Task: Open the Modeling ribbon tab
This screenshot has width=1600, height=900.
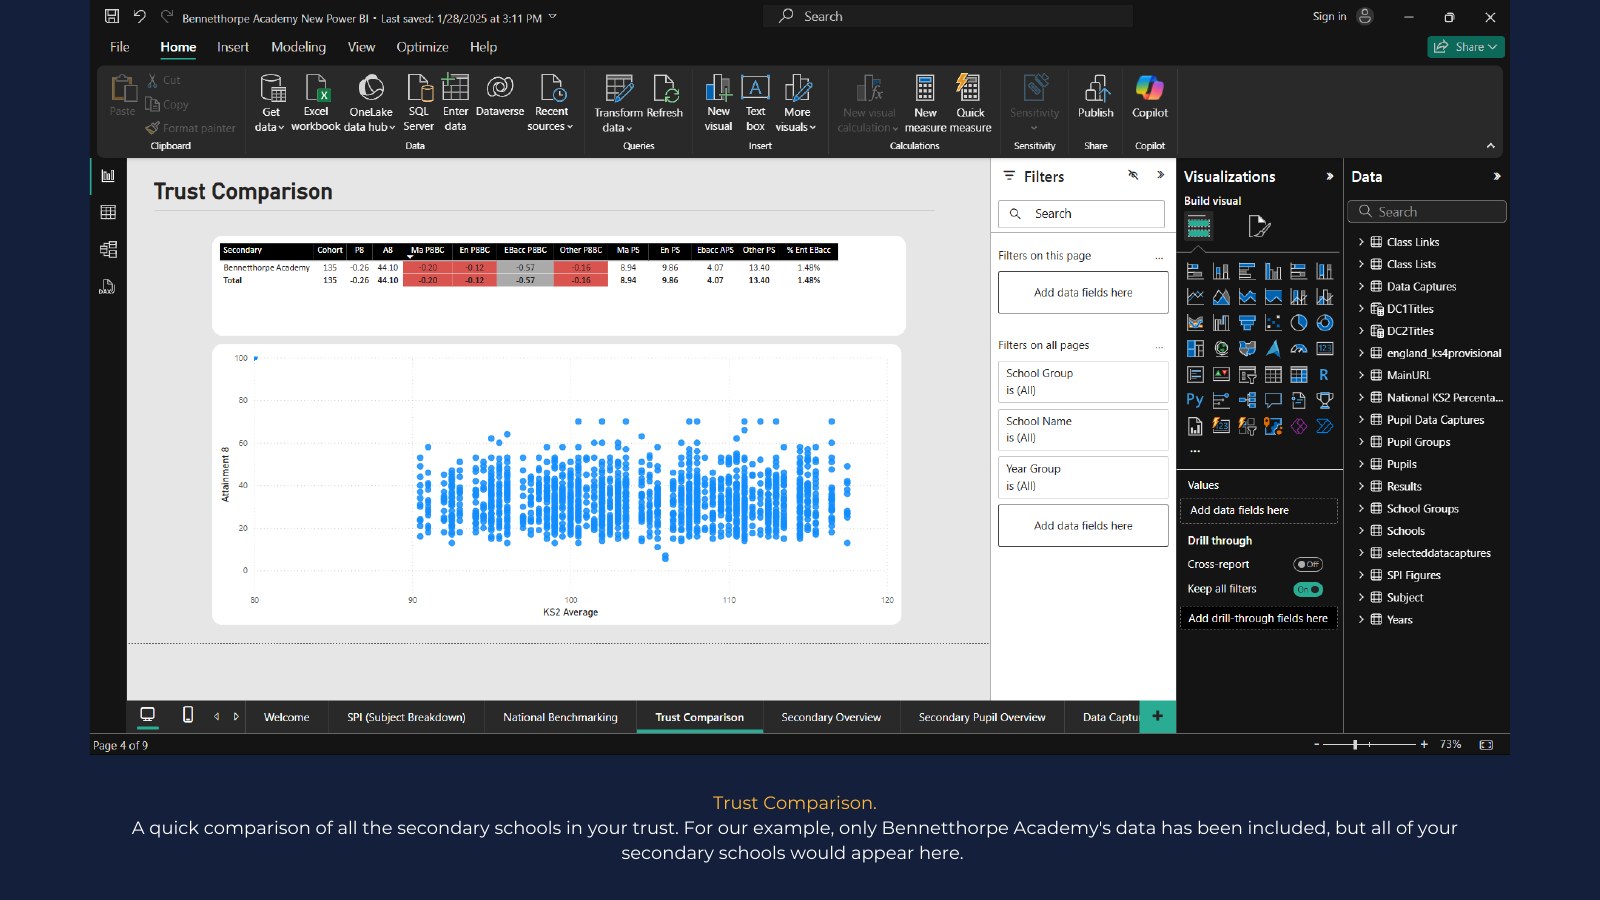Action: coord(298,47)
